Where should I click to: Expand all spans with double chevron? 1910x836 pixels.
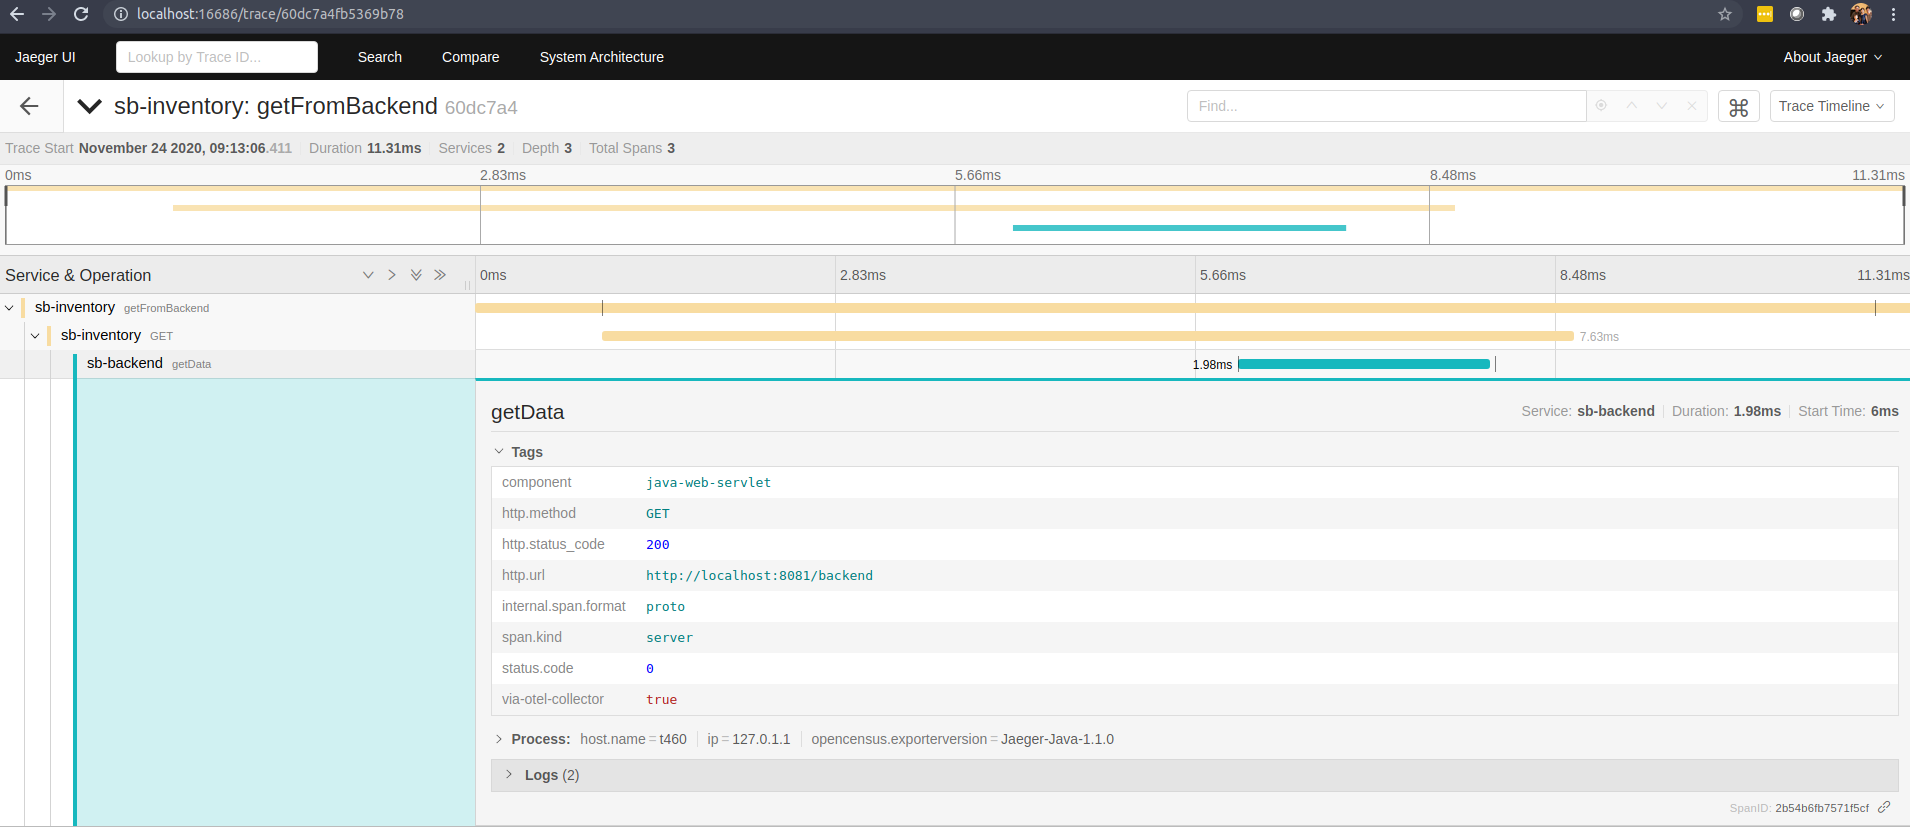pyautogui.click(x=416, y=275)
